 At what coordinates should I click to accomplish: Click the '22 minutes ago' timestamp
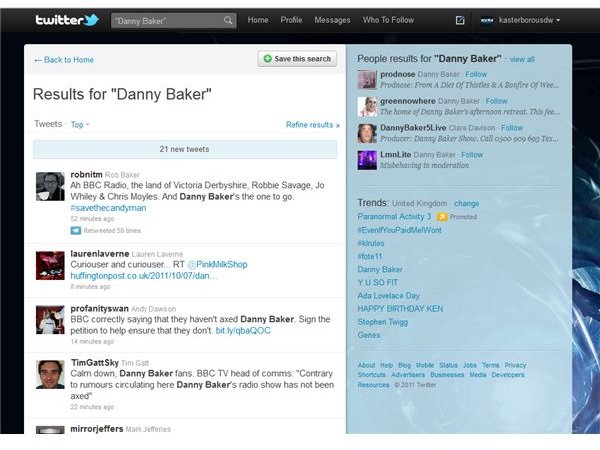click(92, 407)
